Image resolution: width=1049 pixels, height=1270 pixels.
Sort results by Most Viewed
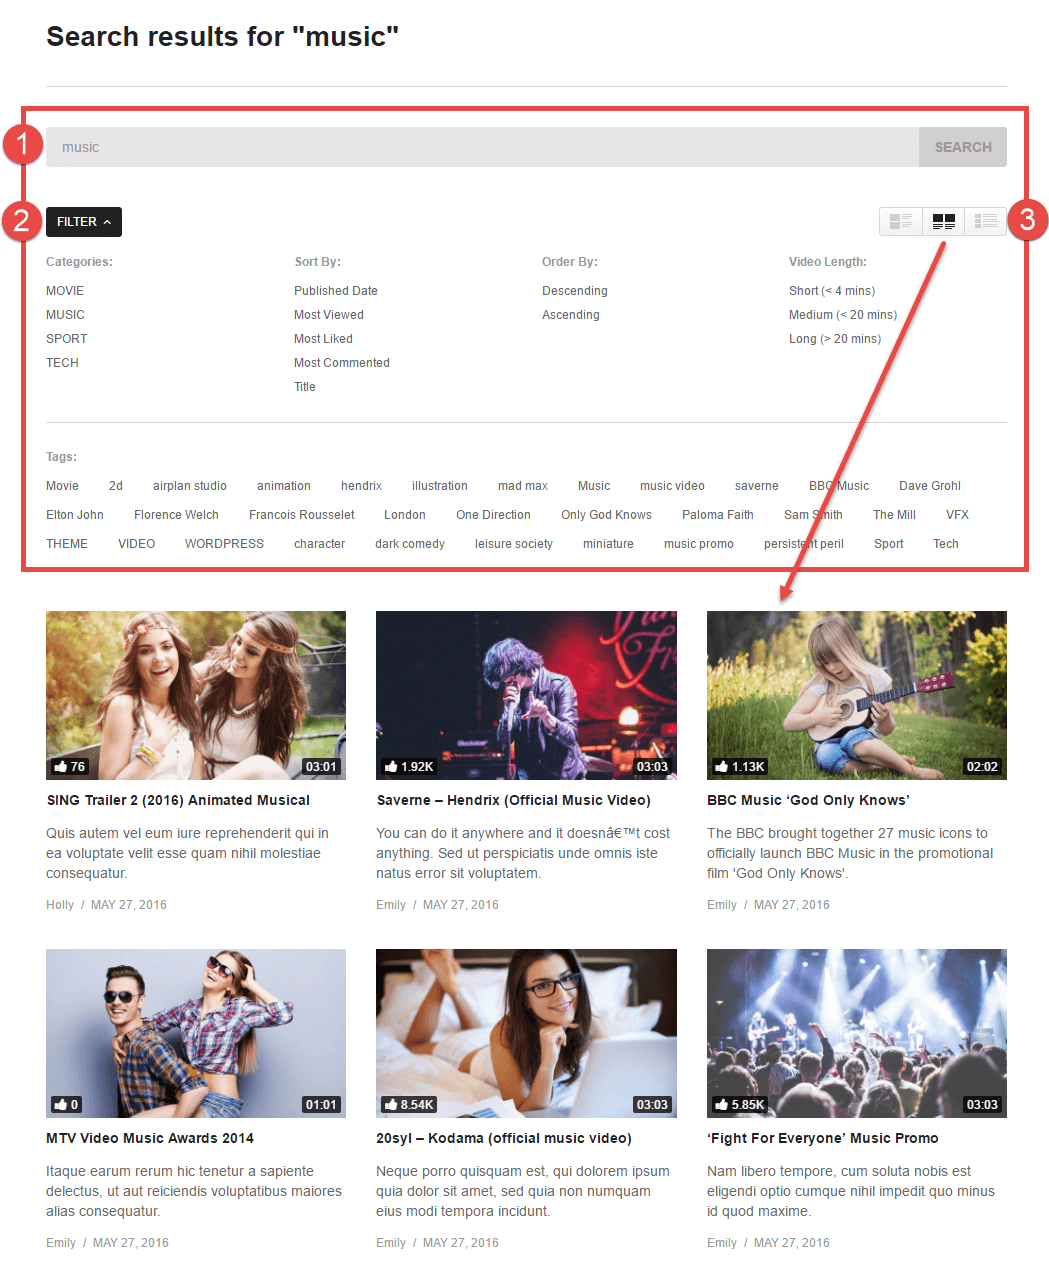coord(328,315)
